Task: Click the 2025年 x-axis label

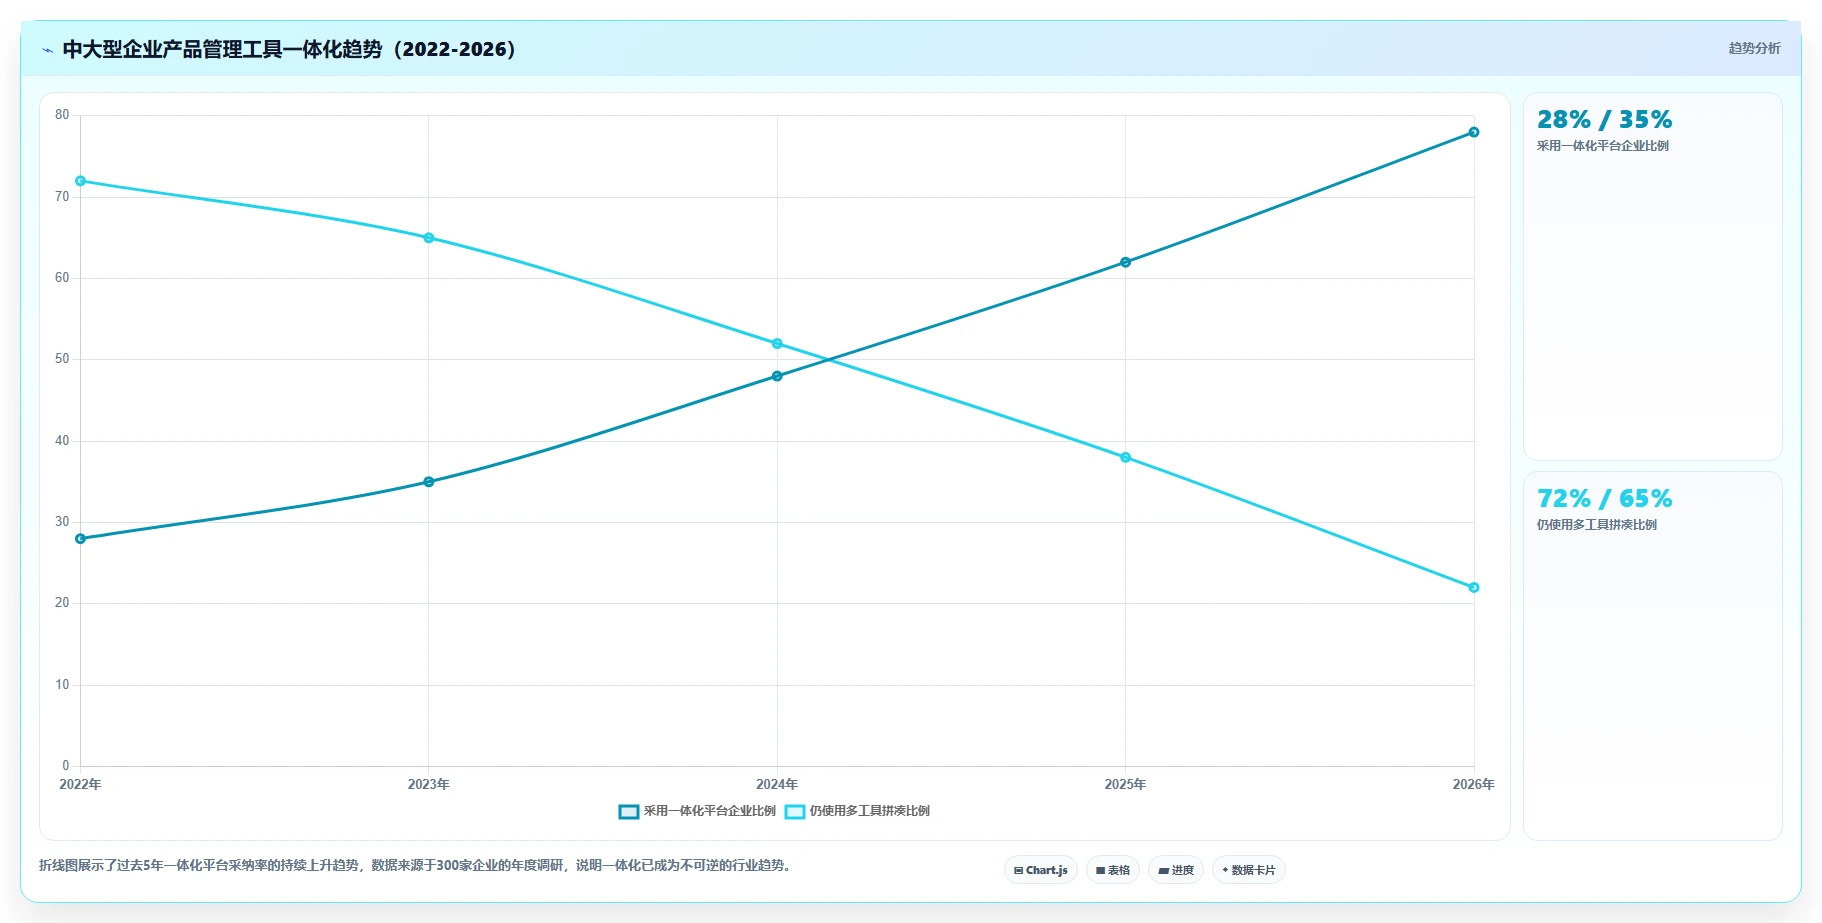Action: click(1126, 784)
